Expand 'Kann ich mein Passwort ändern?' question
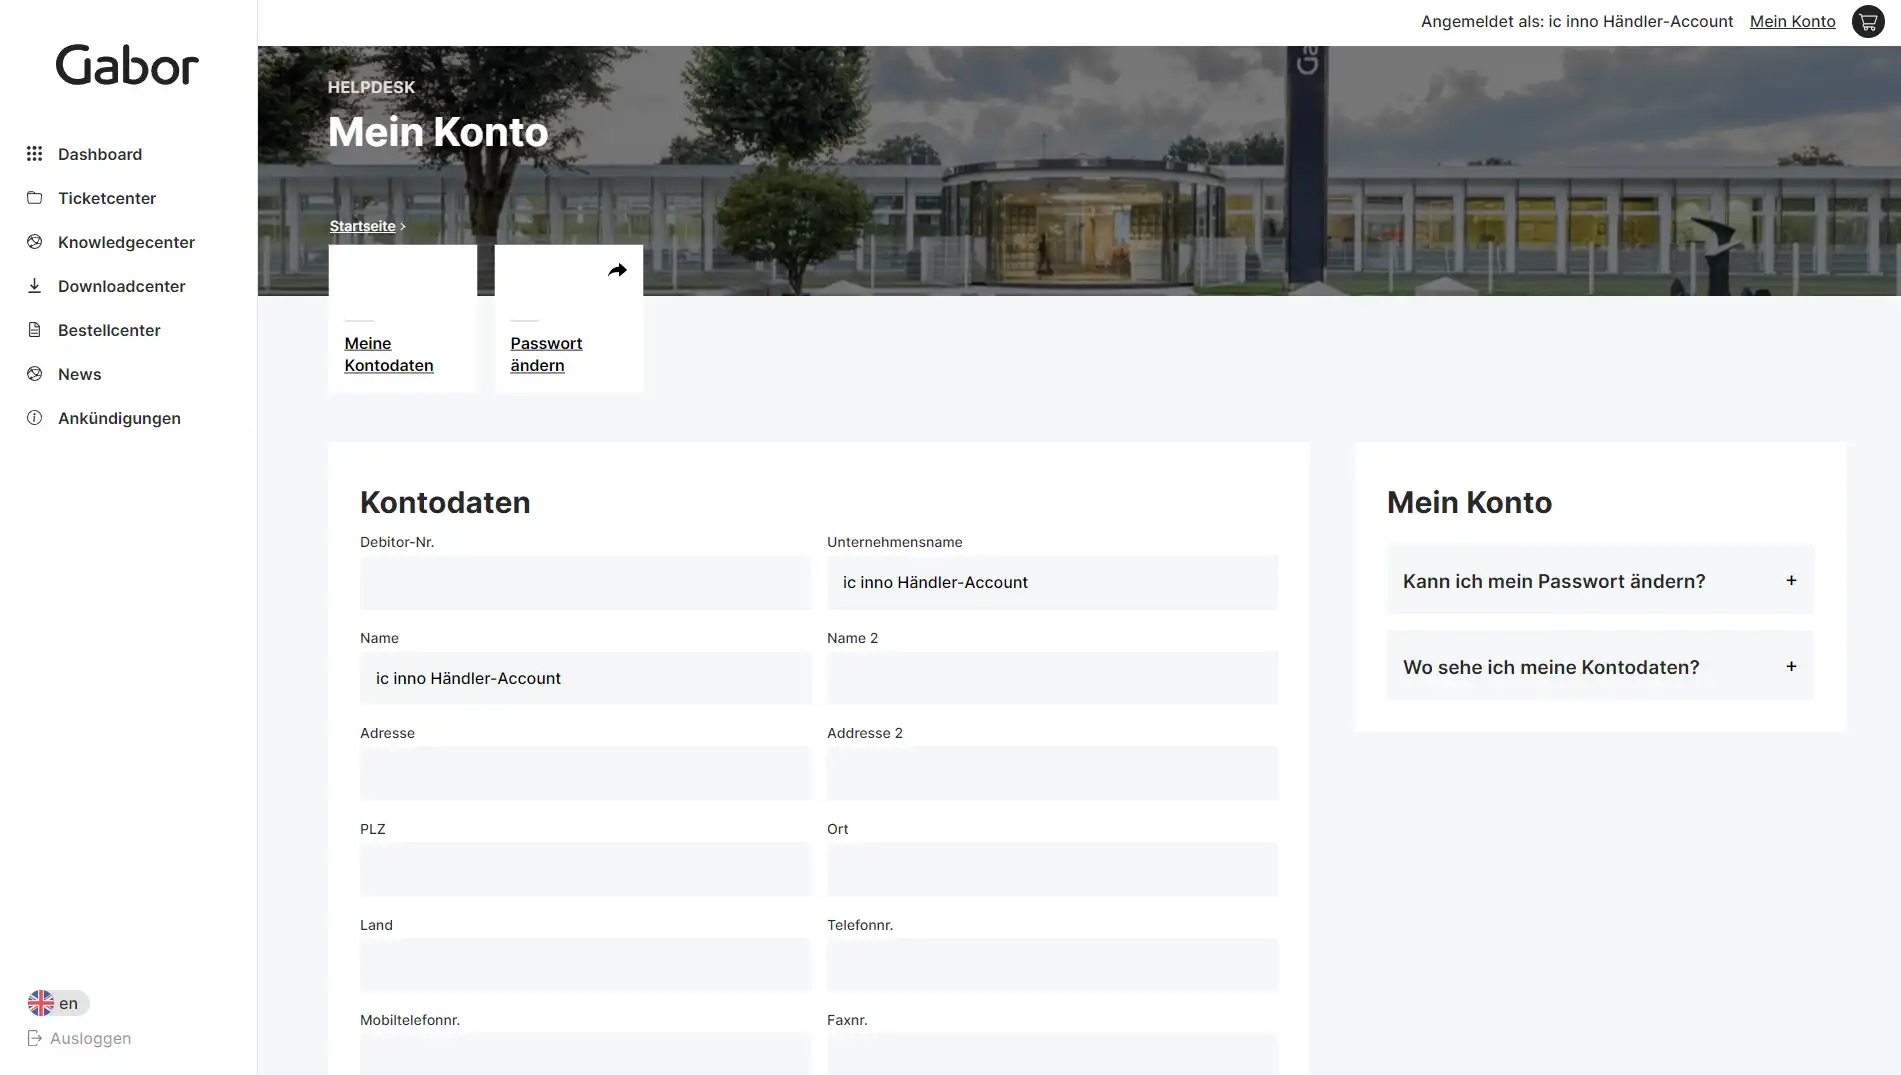The image size is (1901, 1075). point(1600,581)
